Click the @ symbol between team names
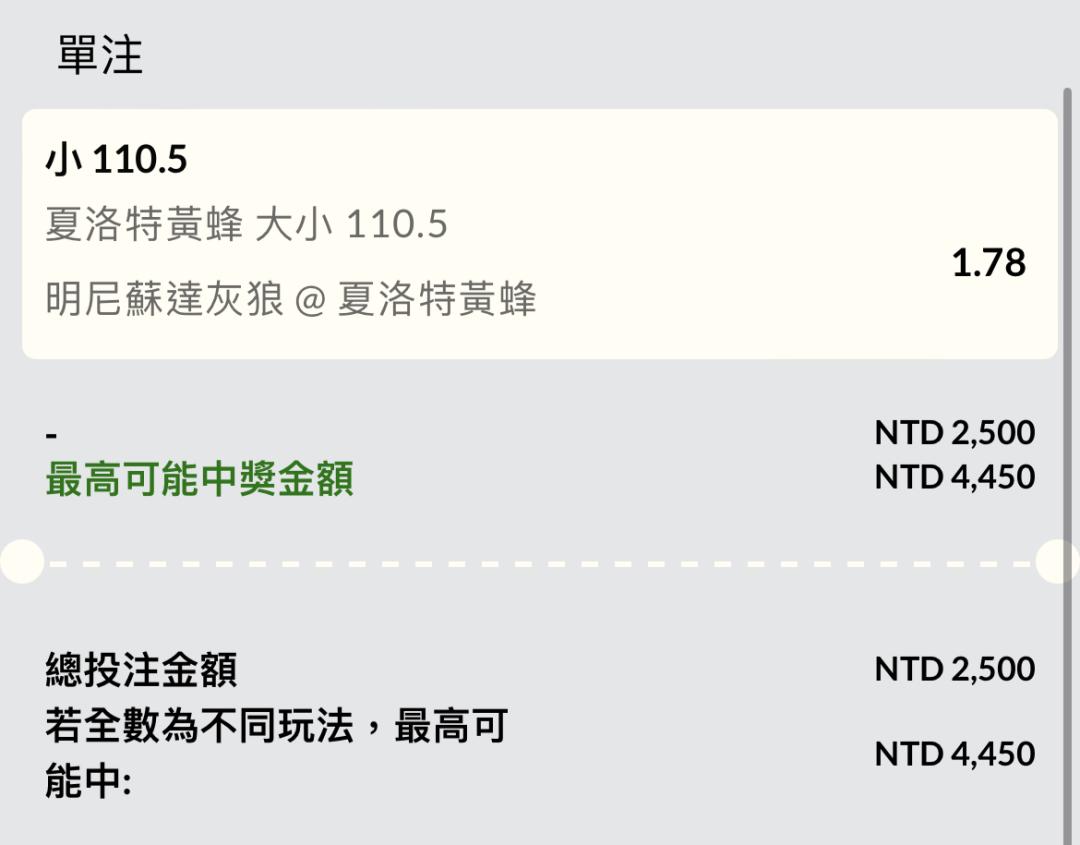The width and height of the screenshot is (1080, 845). (x=311, y=301)
